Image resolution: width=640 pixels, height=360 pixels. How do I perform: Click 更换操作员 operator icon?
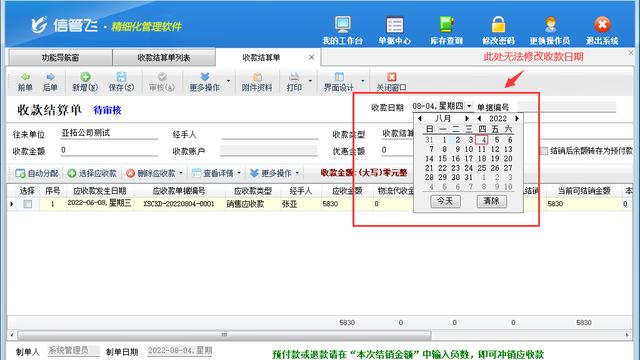point(550,24)
